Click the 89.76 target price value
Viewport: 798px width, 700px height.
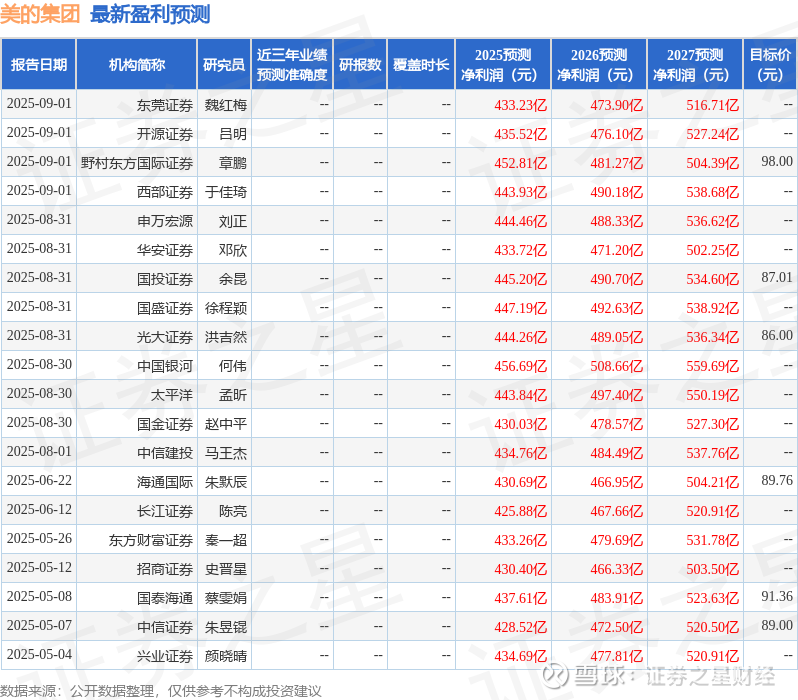pos(777,481)
